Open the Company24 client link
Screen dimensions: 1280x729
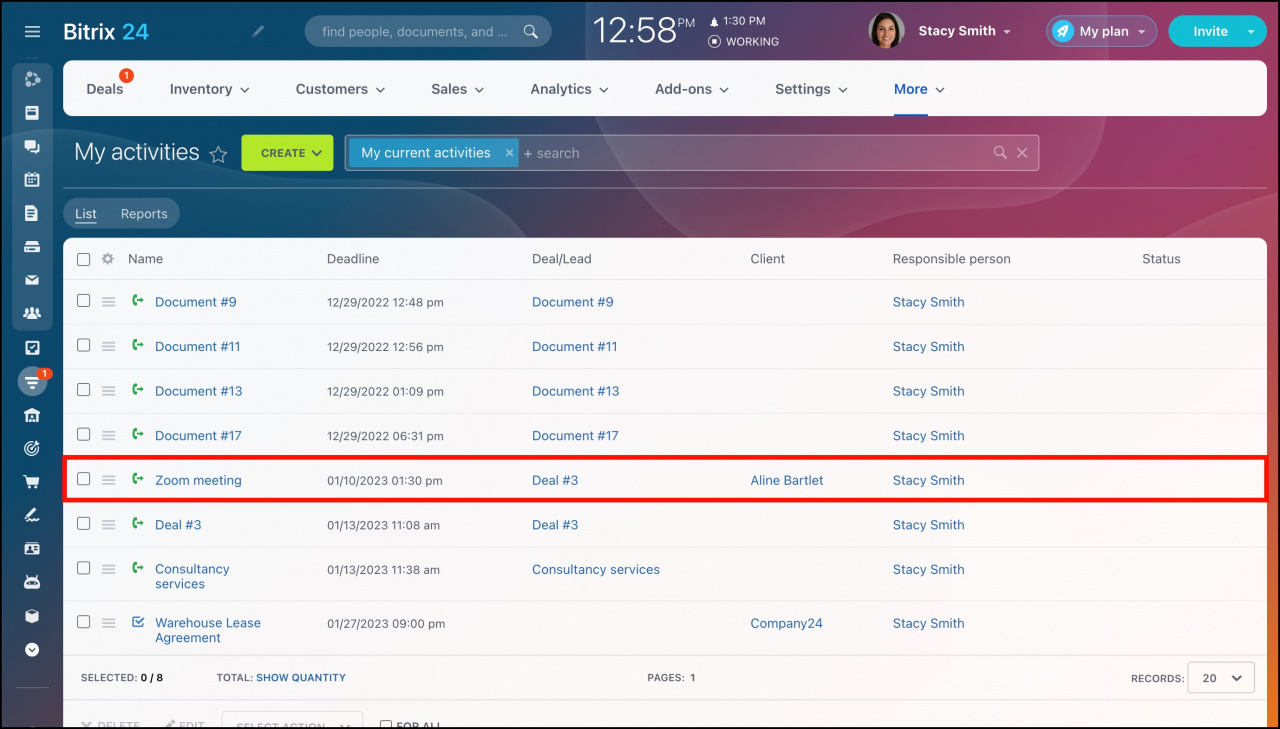(x=786, y=623)
